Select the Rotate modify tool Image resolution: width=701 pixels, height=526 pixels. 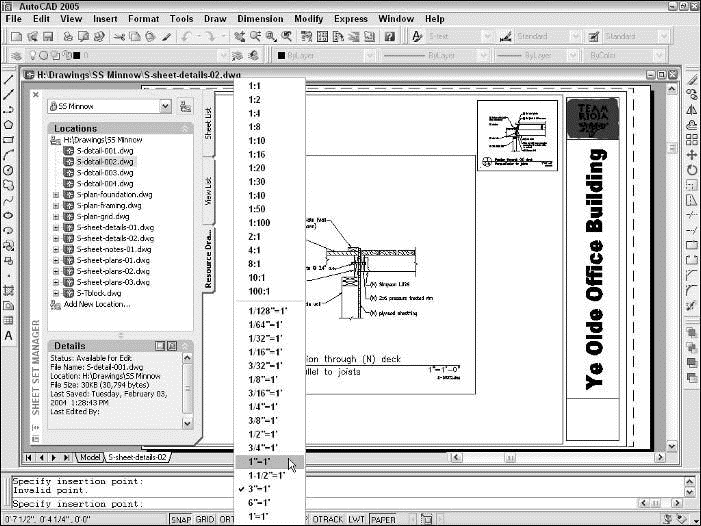[x=692, y=170]
